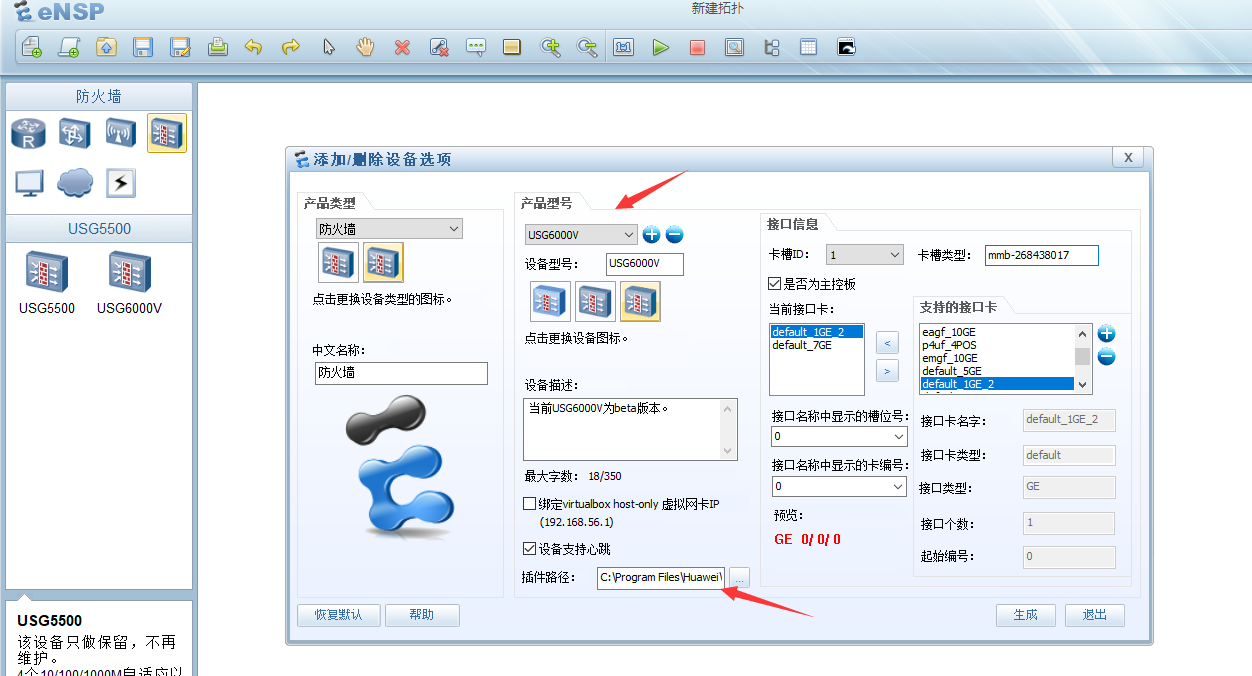The height and width of the screenshot is (676, 1252).
Task: Open USG6000V product model dropdown
Action: 581,234
